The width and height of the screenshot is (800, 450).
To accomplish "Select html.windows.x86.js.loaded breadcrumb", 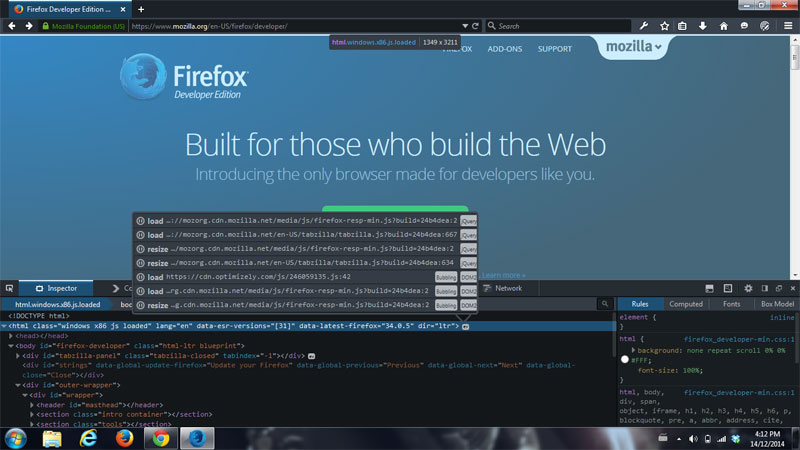I will click(x=58, y=305).
